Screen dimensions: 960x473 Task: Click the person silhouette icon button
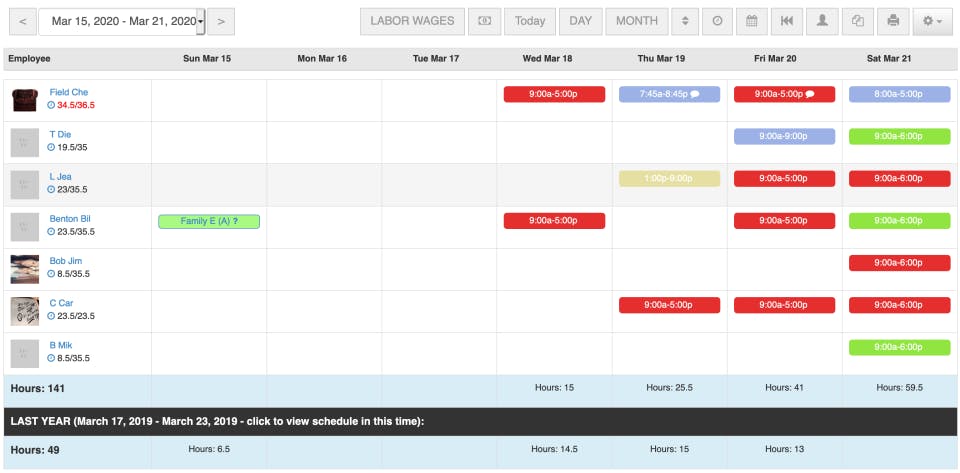[x=822, y=20]
